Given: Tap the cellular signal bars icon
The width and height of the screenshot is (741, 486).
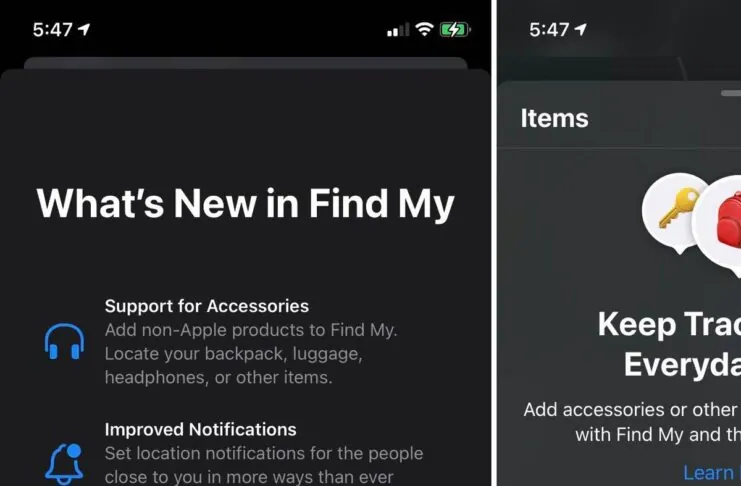Looking at the screenshot, I should pos(398,30).
